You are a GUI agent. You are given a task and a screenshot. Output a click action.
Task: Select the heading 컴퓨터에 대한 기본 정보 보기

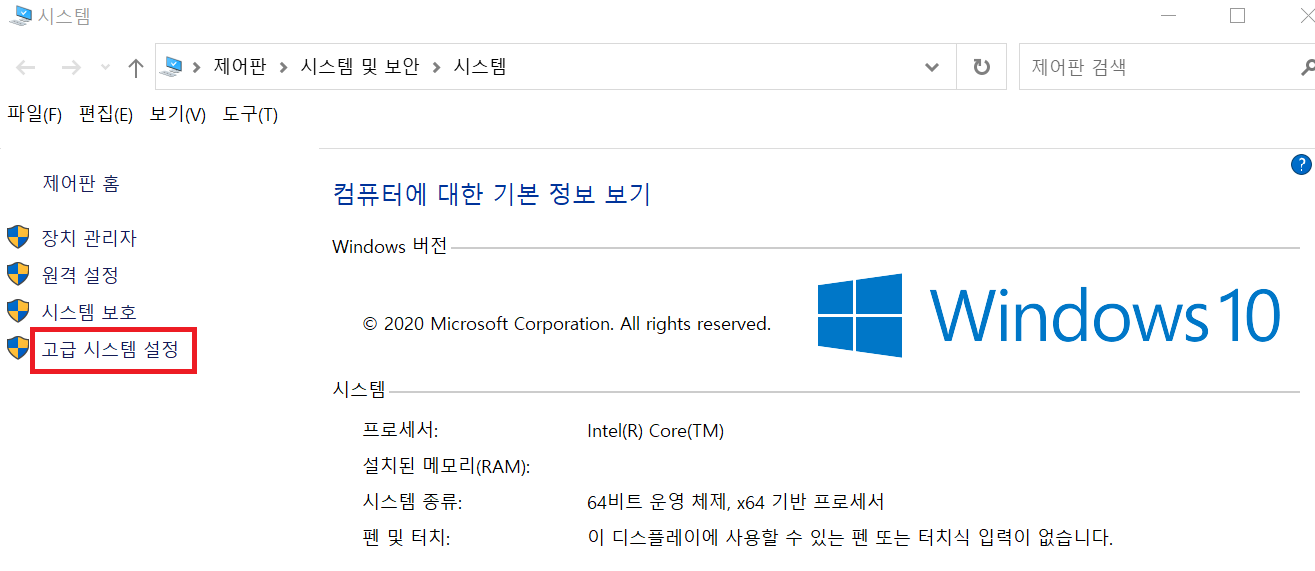point(492,193)
